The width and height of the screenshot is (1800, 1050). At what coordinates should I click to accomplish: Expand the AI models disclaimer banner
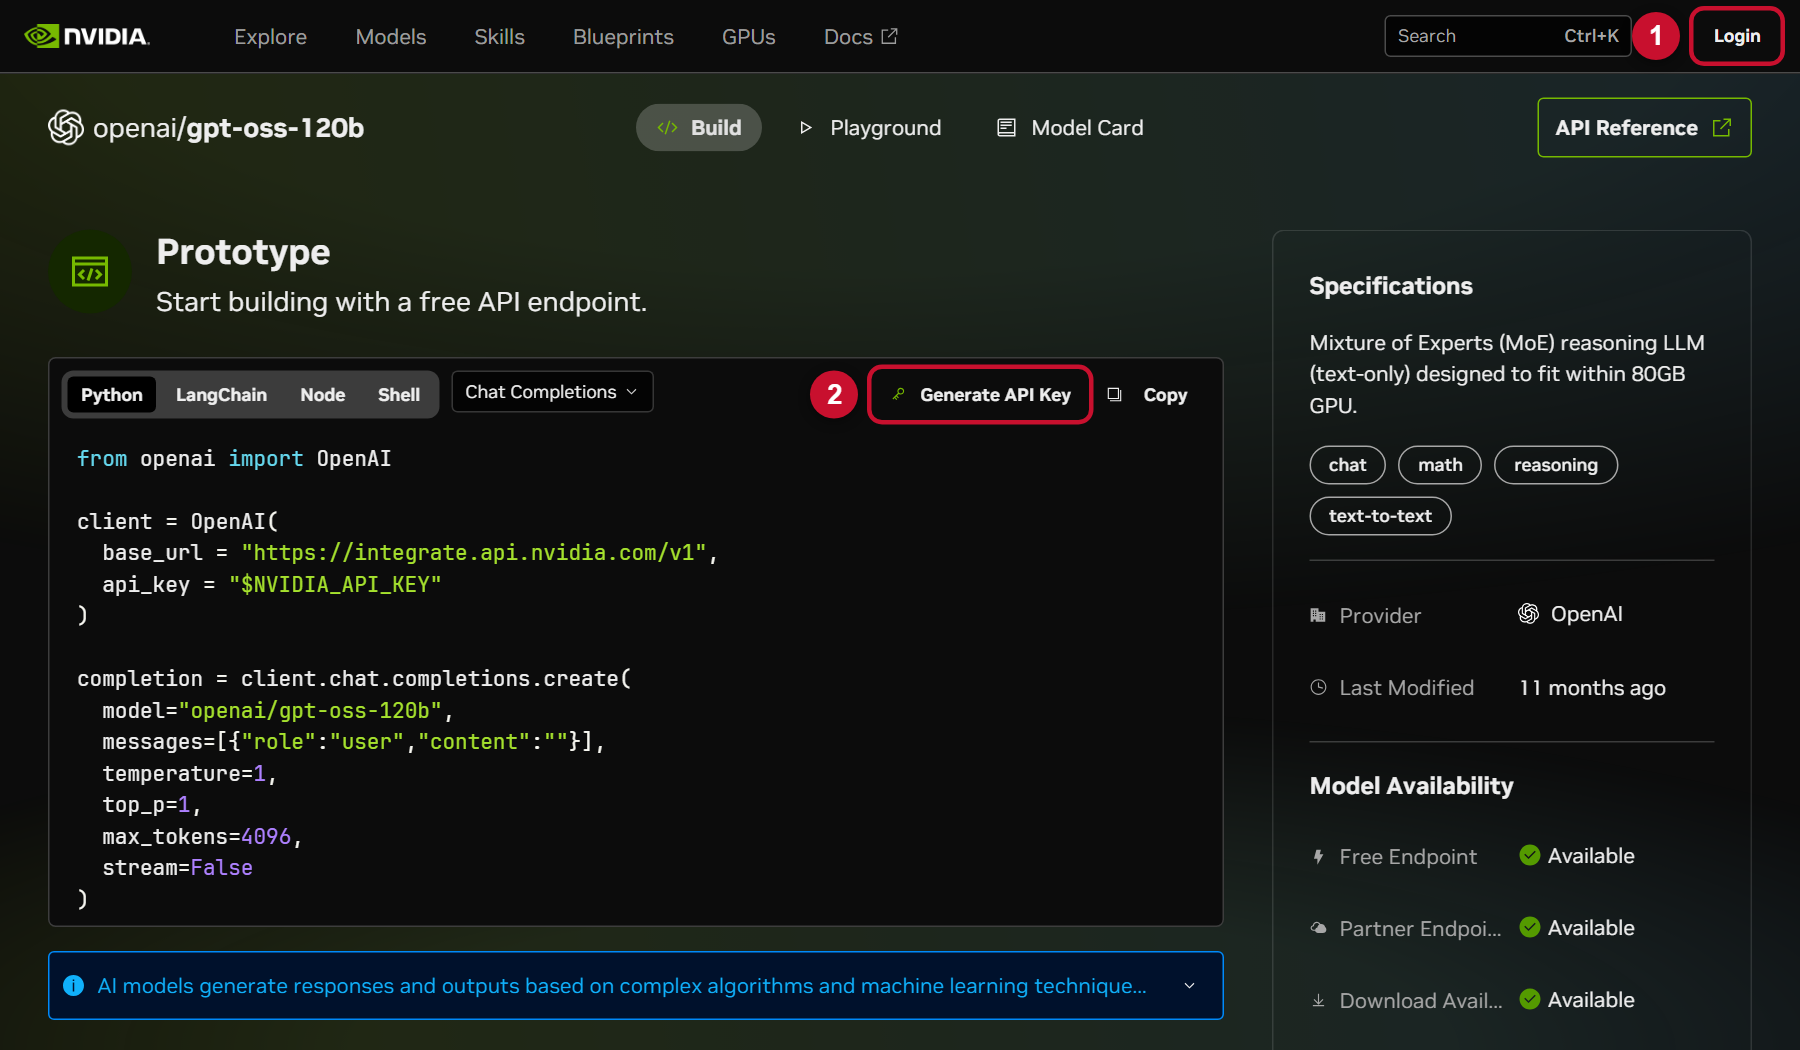click(1189, 986)
